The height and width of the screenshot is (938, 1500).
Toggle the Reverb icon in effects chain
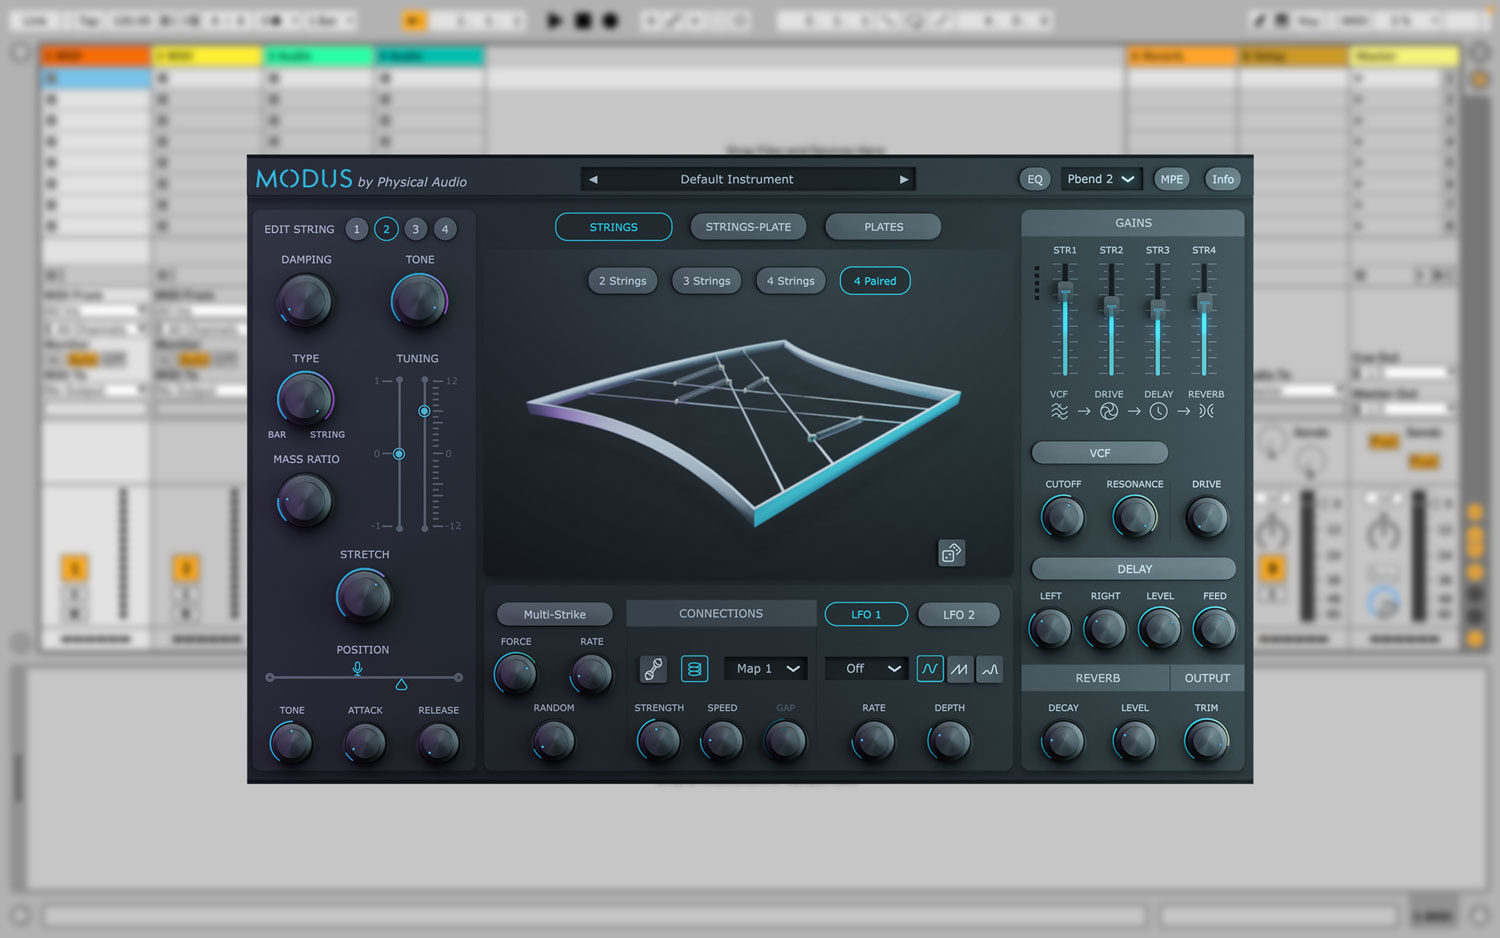pos(1207,411)
